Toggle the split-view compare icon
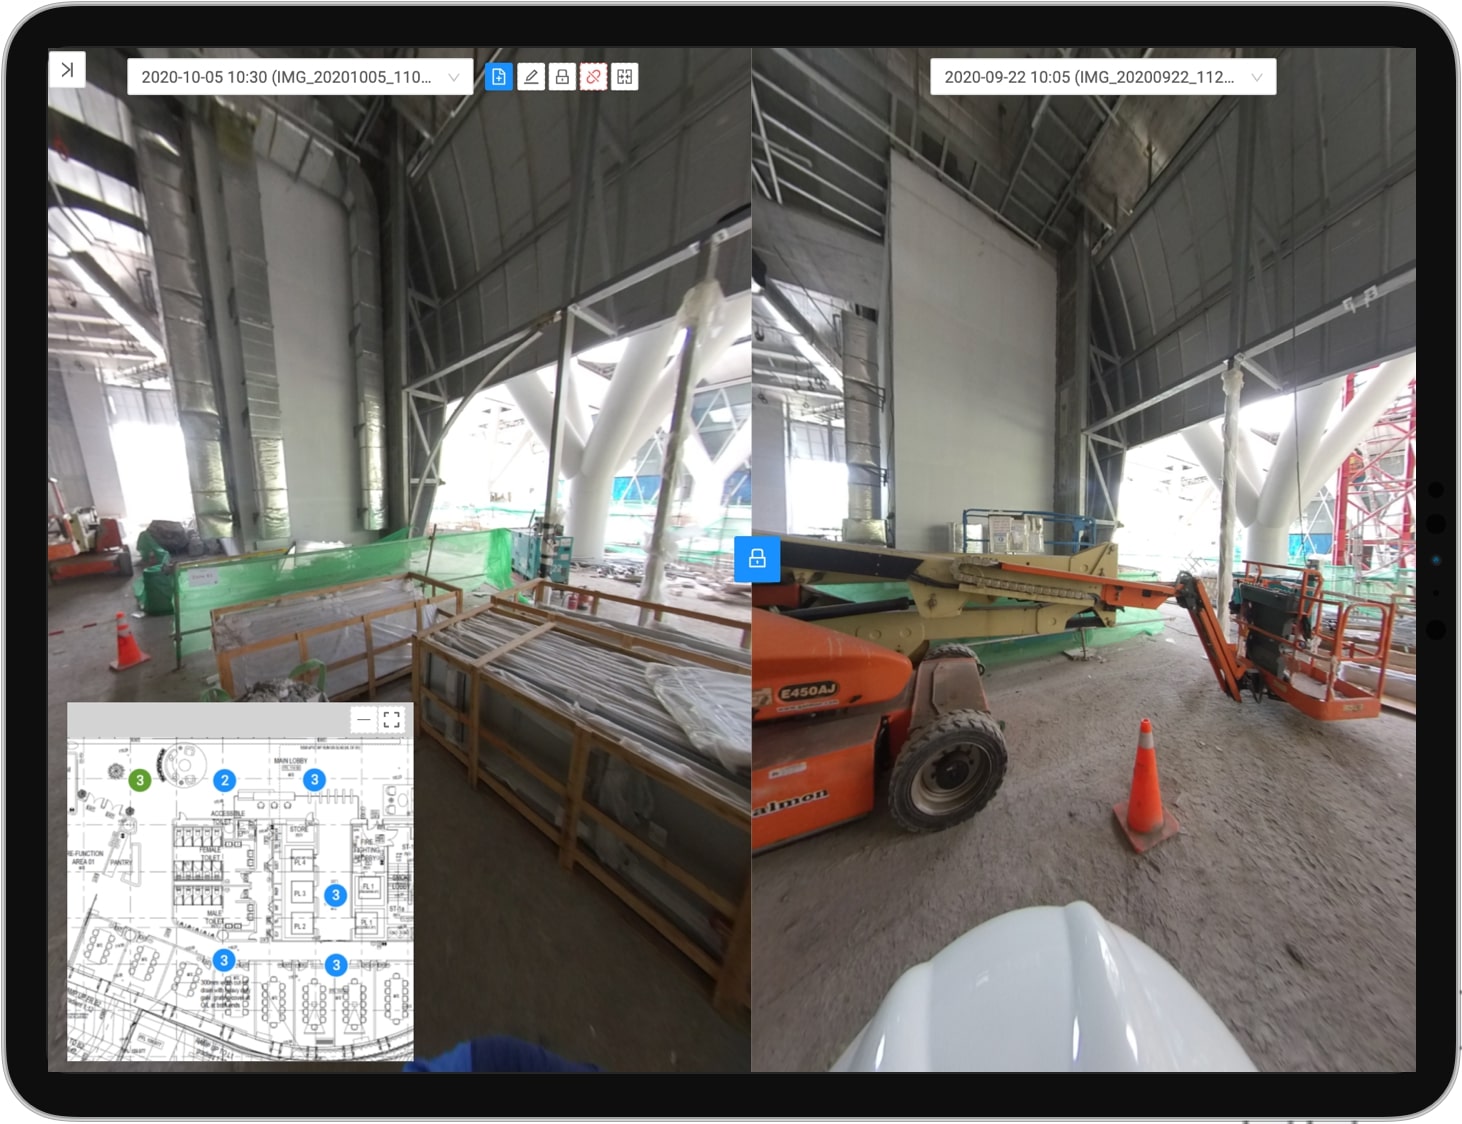The height and width of the screenshot is (1124, 1462). (625, 77)
